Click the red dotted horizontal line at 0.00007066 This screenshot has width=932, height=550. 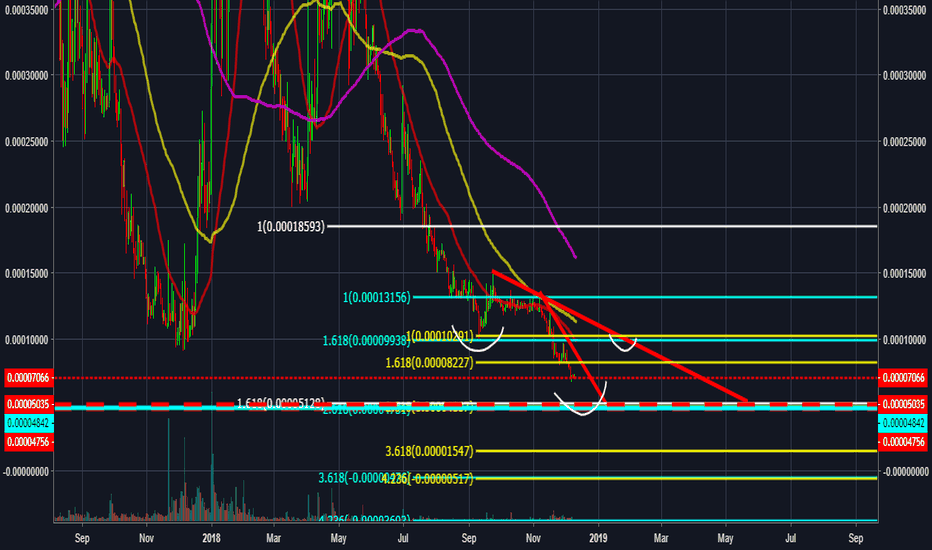(465, 378)
